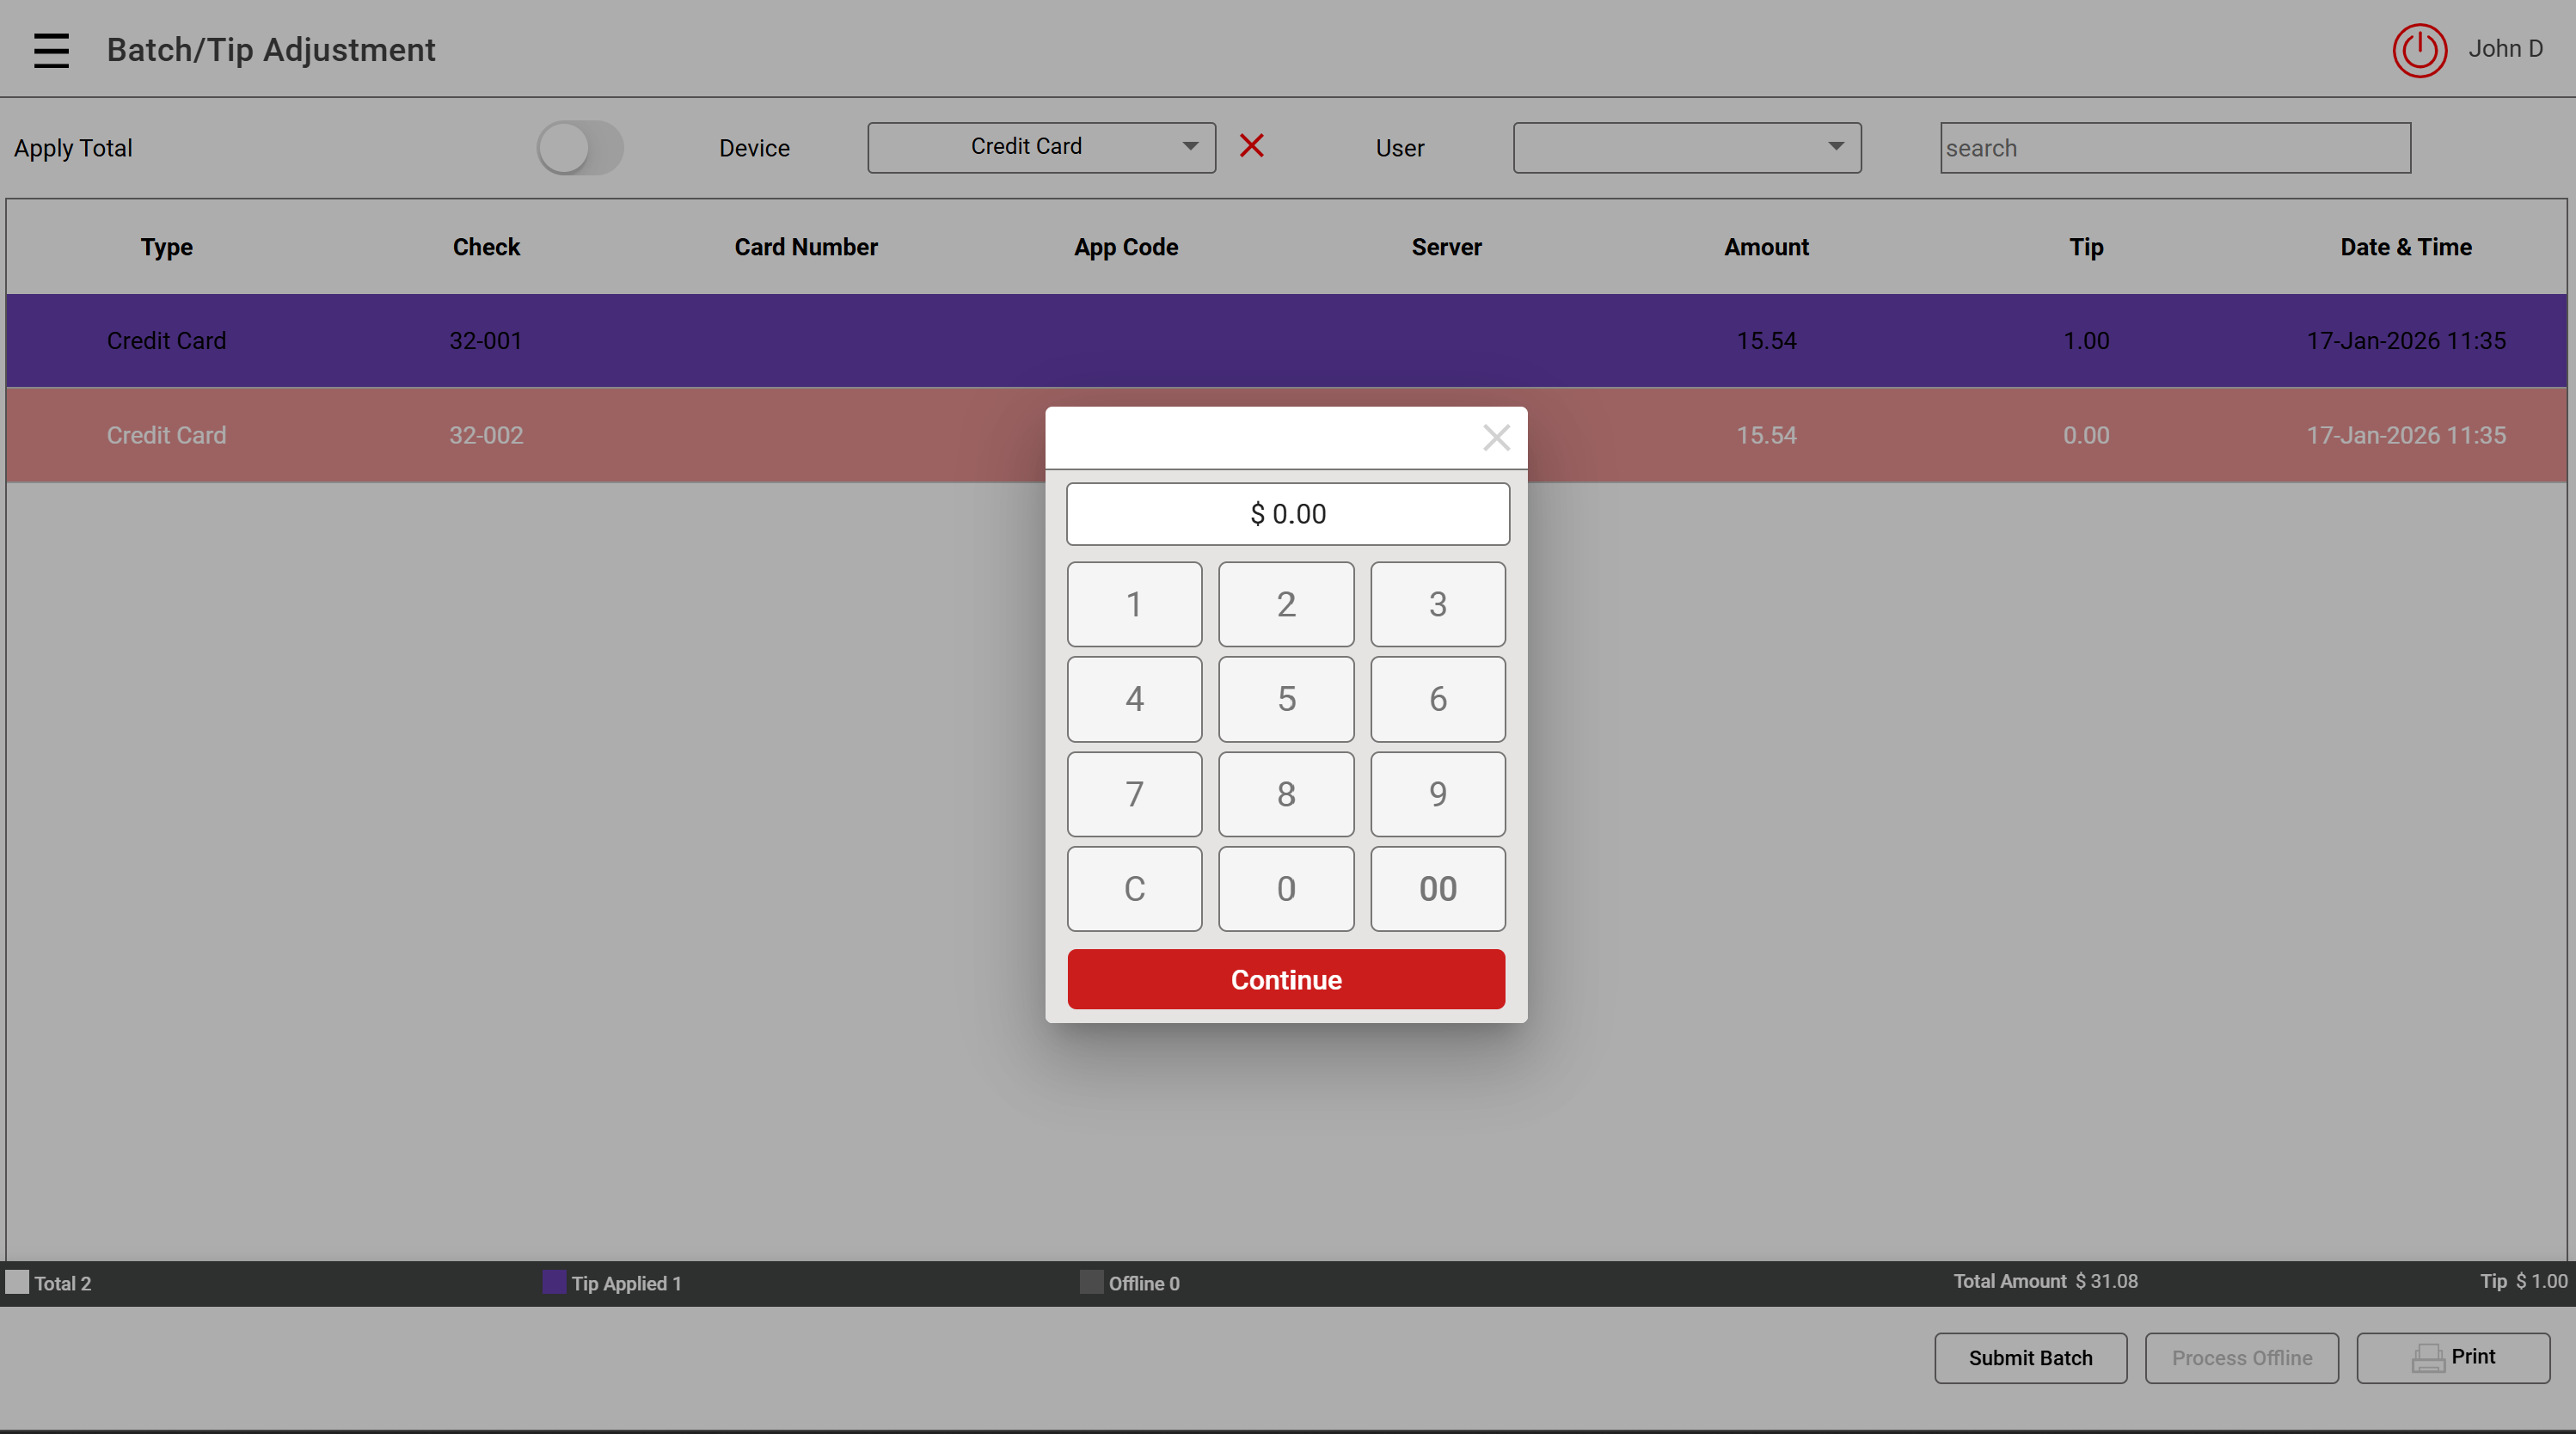The height and width of the screenshot is (1434, 2576).
Task: Click the Total legend square
Action: (x=17, y=1282)
